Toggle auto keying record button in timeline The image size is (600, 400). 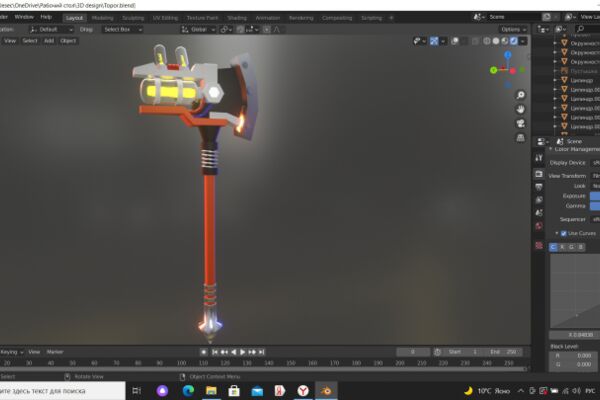[204, 352]
